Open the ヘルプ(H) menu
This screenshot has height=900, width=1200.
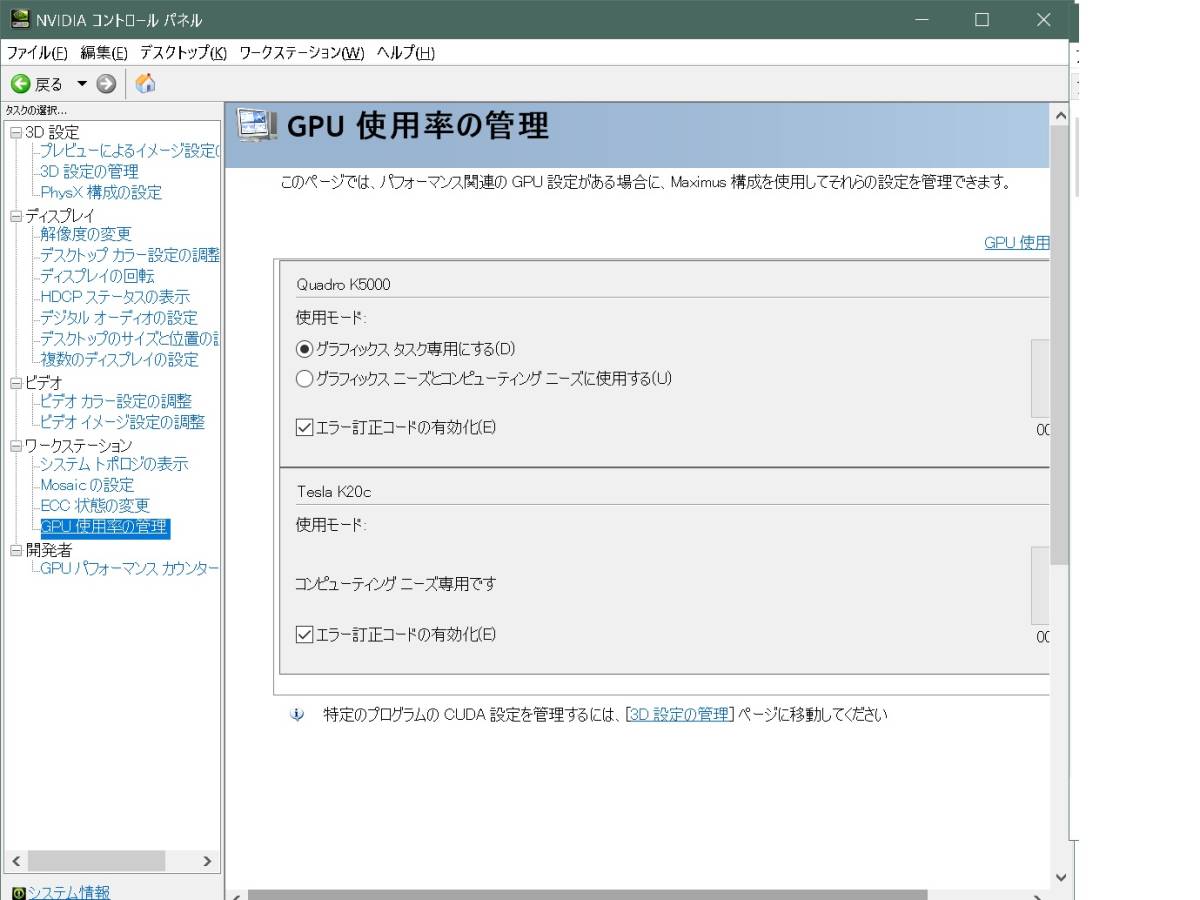[x=406, y=53]
